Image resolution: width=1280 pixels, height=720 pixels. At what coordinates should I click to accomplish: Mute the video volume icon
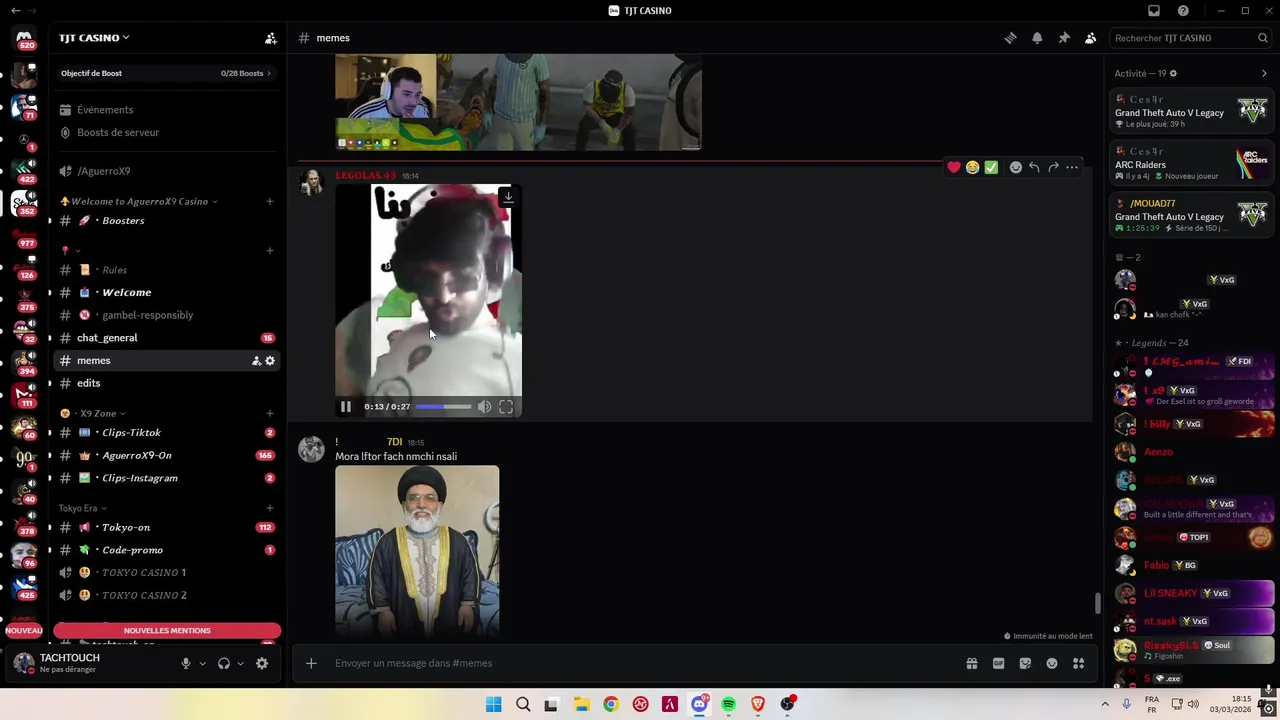coord(484,407)
